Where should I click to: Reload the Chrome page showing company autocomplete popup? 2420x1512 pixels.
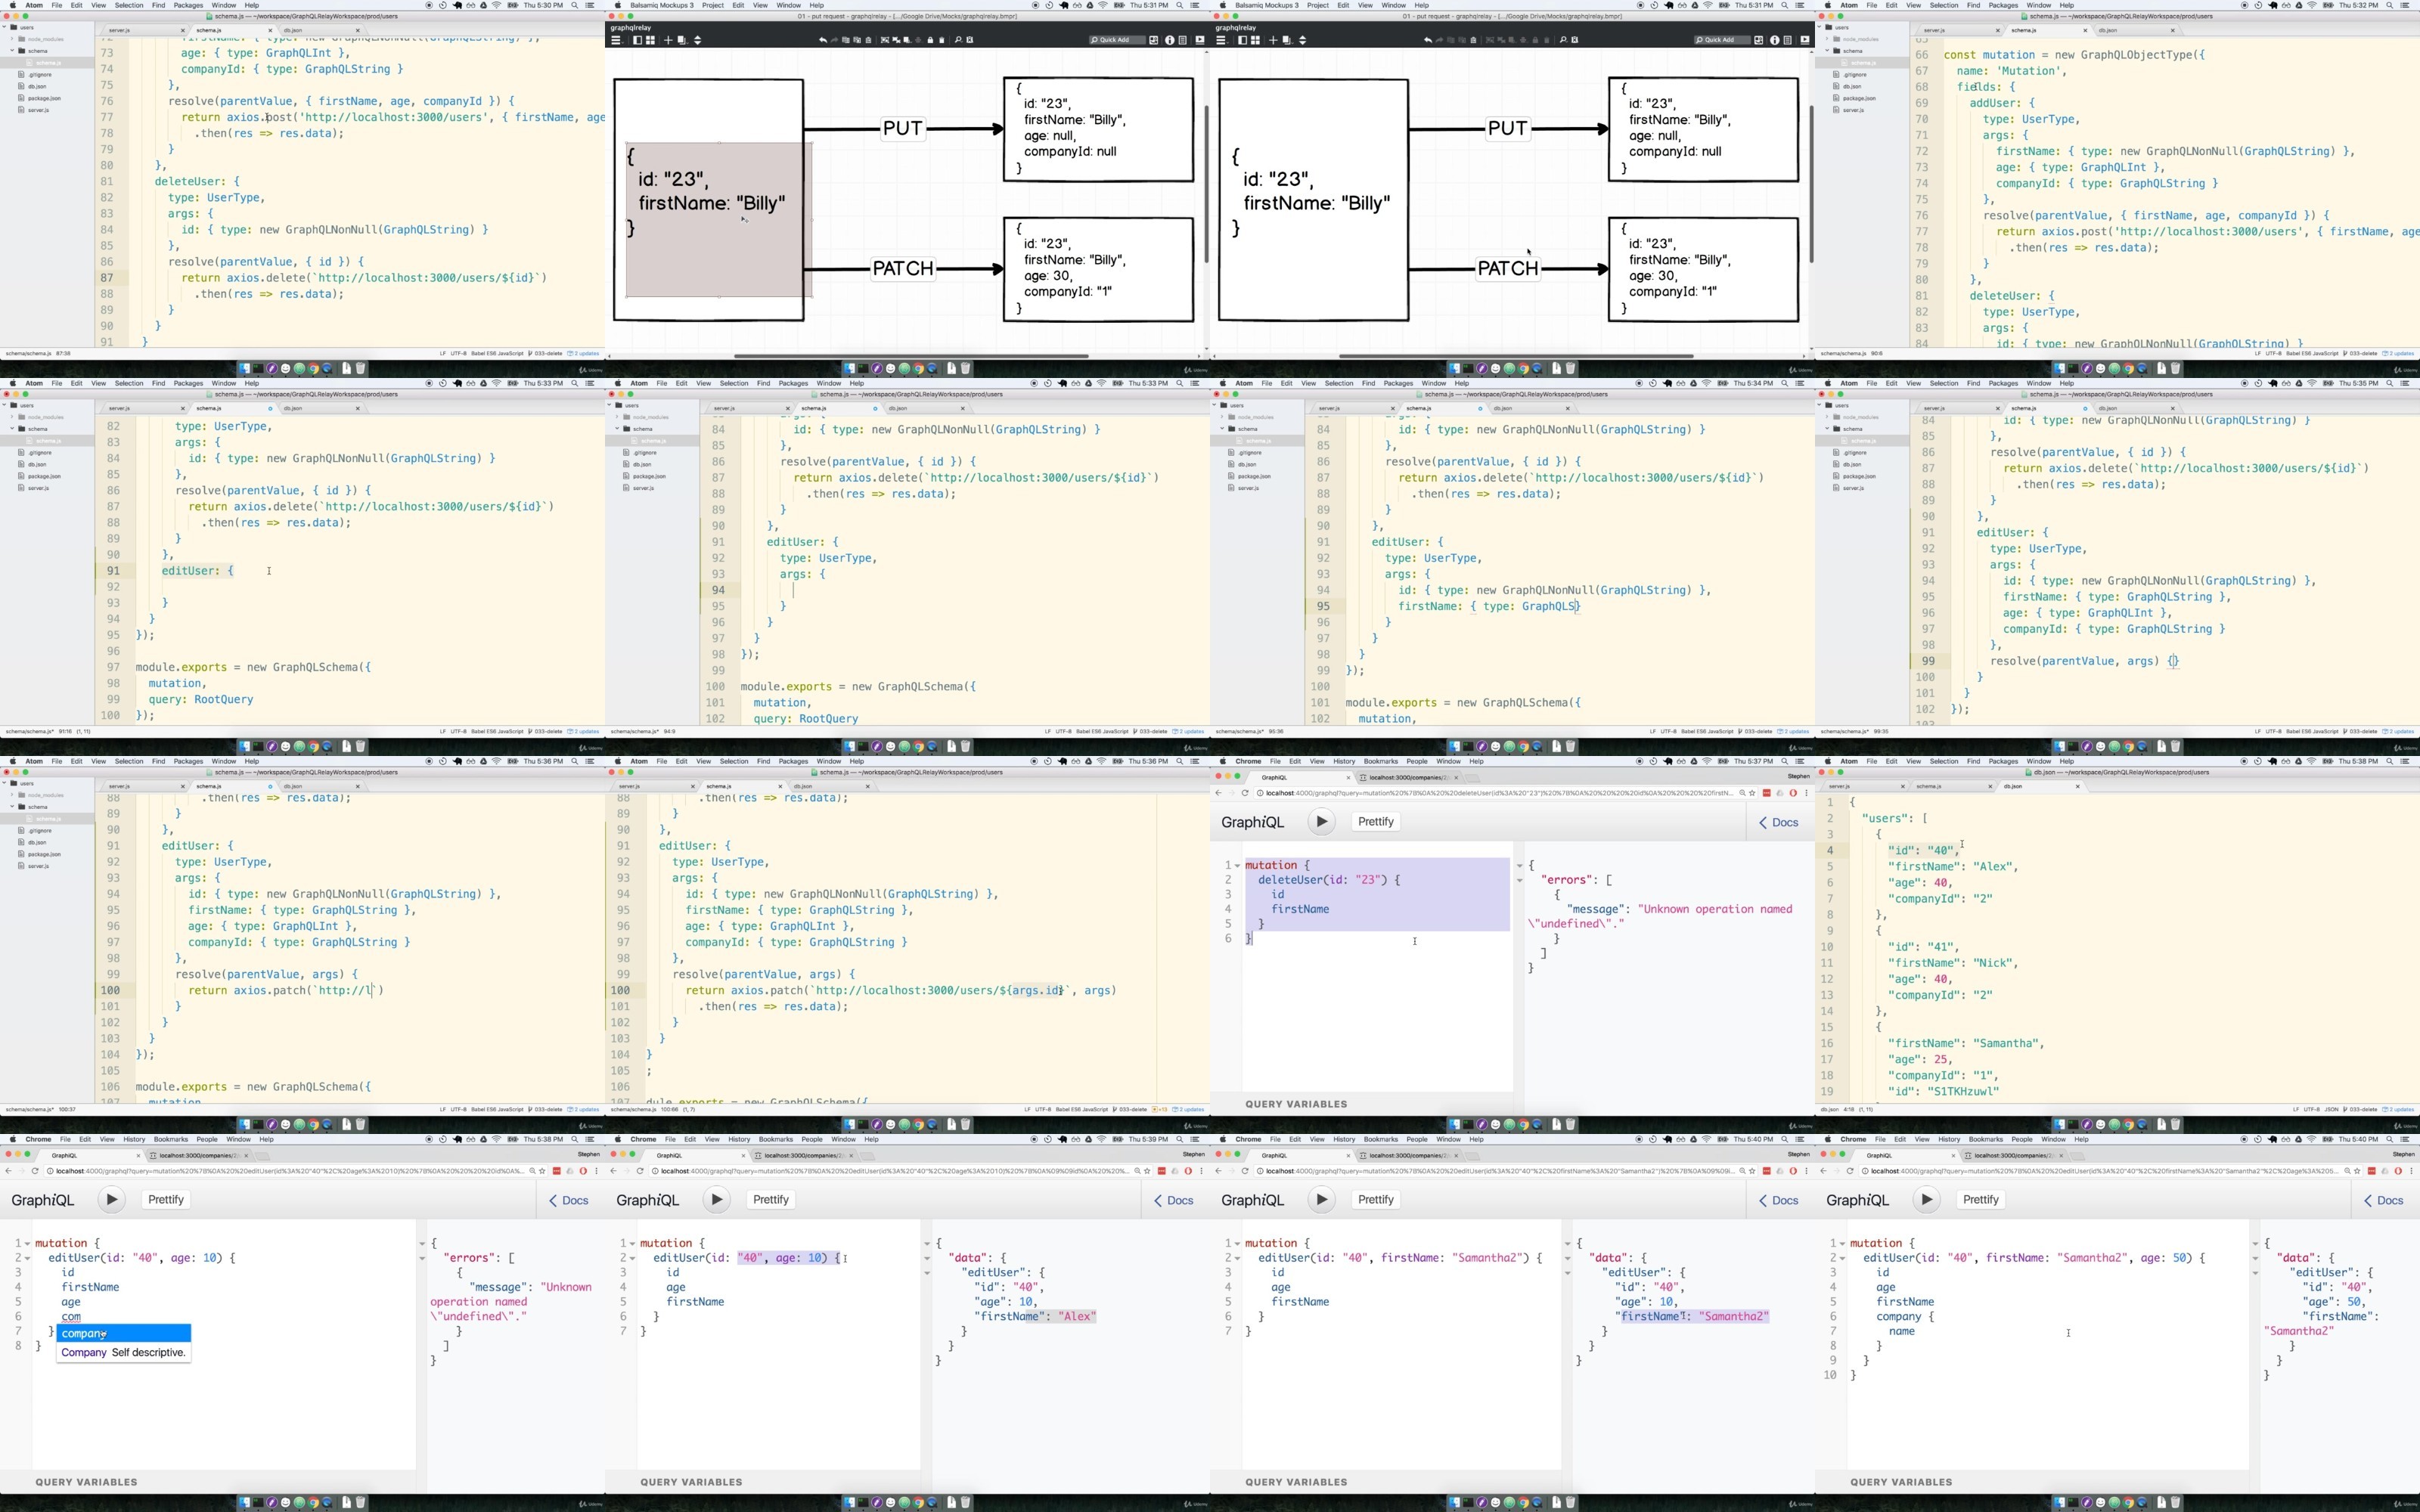[x=35, y=1171]
